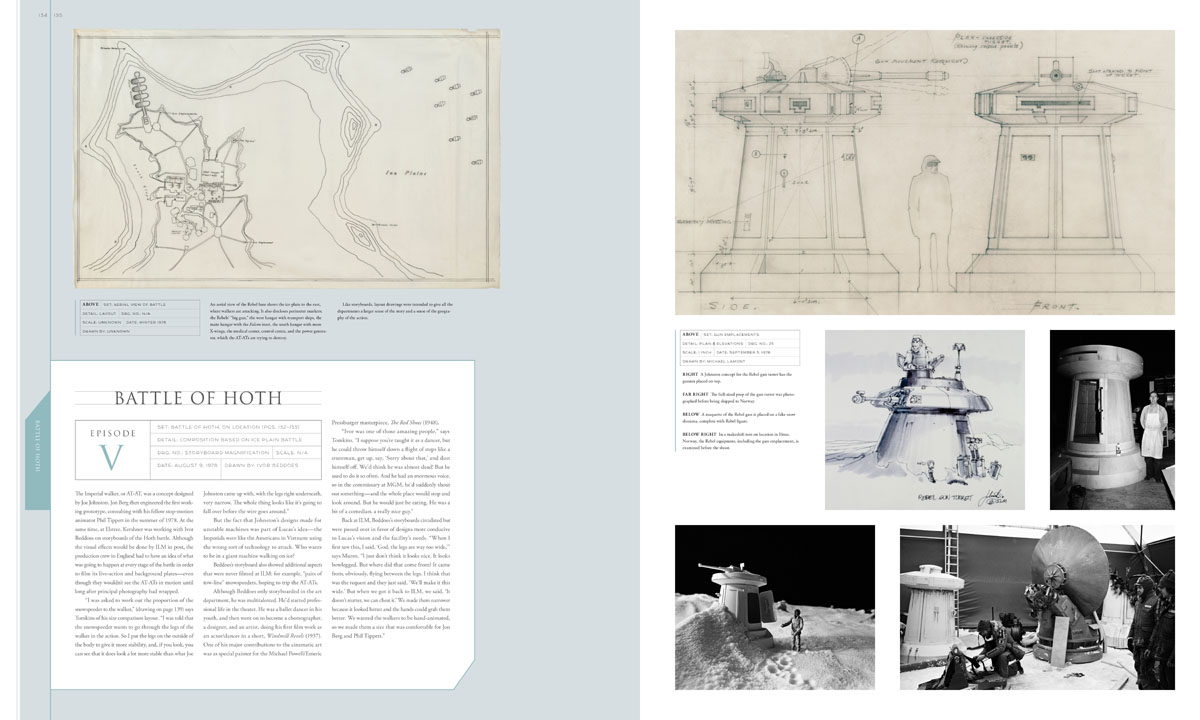Click the "DATE: AUGUST 9, 1978" cell

point(184,465)
